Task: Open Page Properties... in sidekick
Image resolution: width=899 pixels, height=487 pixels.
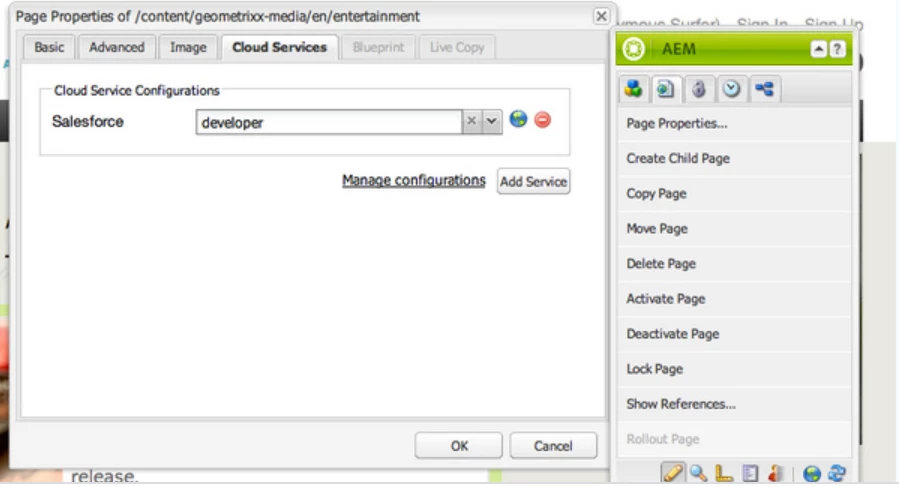Action: click(734, 124)
